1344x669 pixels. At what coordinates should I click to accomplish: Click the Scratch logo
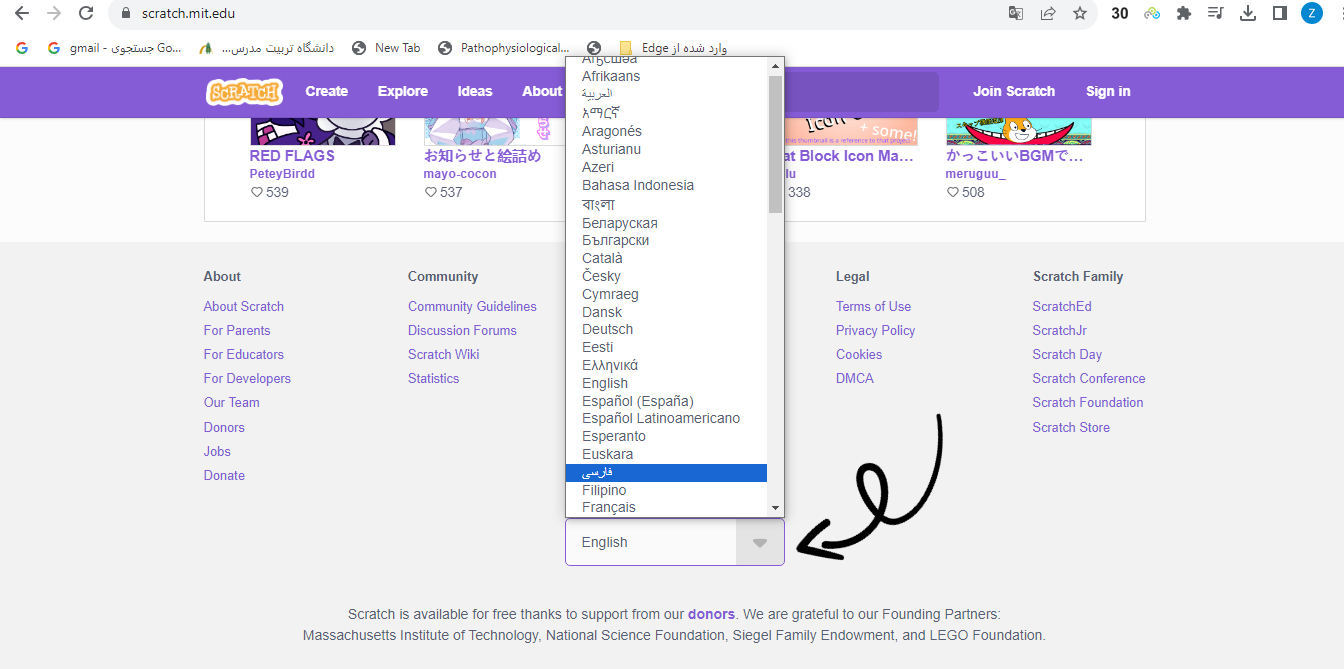pyautogui.click(x=244, y=91)
